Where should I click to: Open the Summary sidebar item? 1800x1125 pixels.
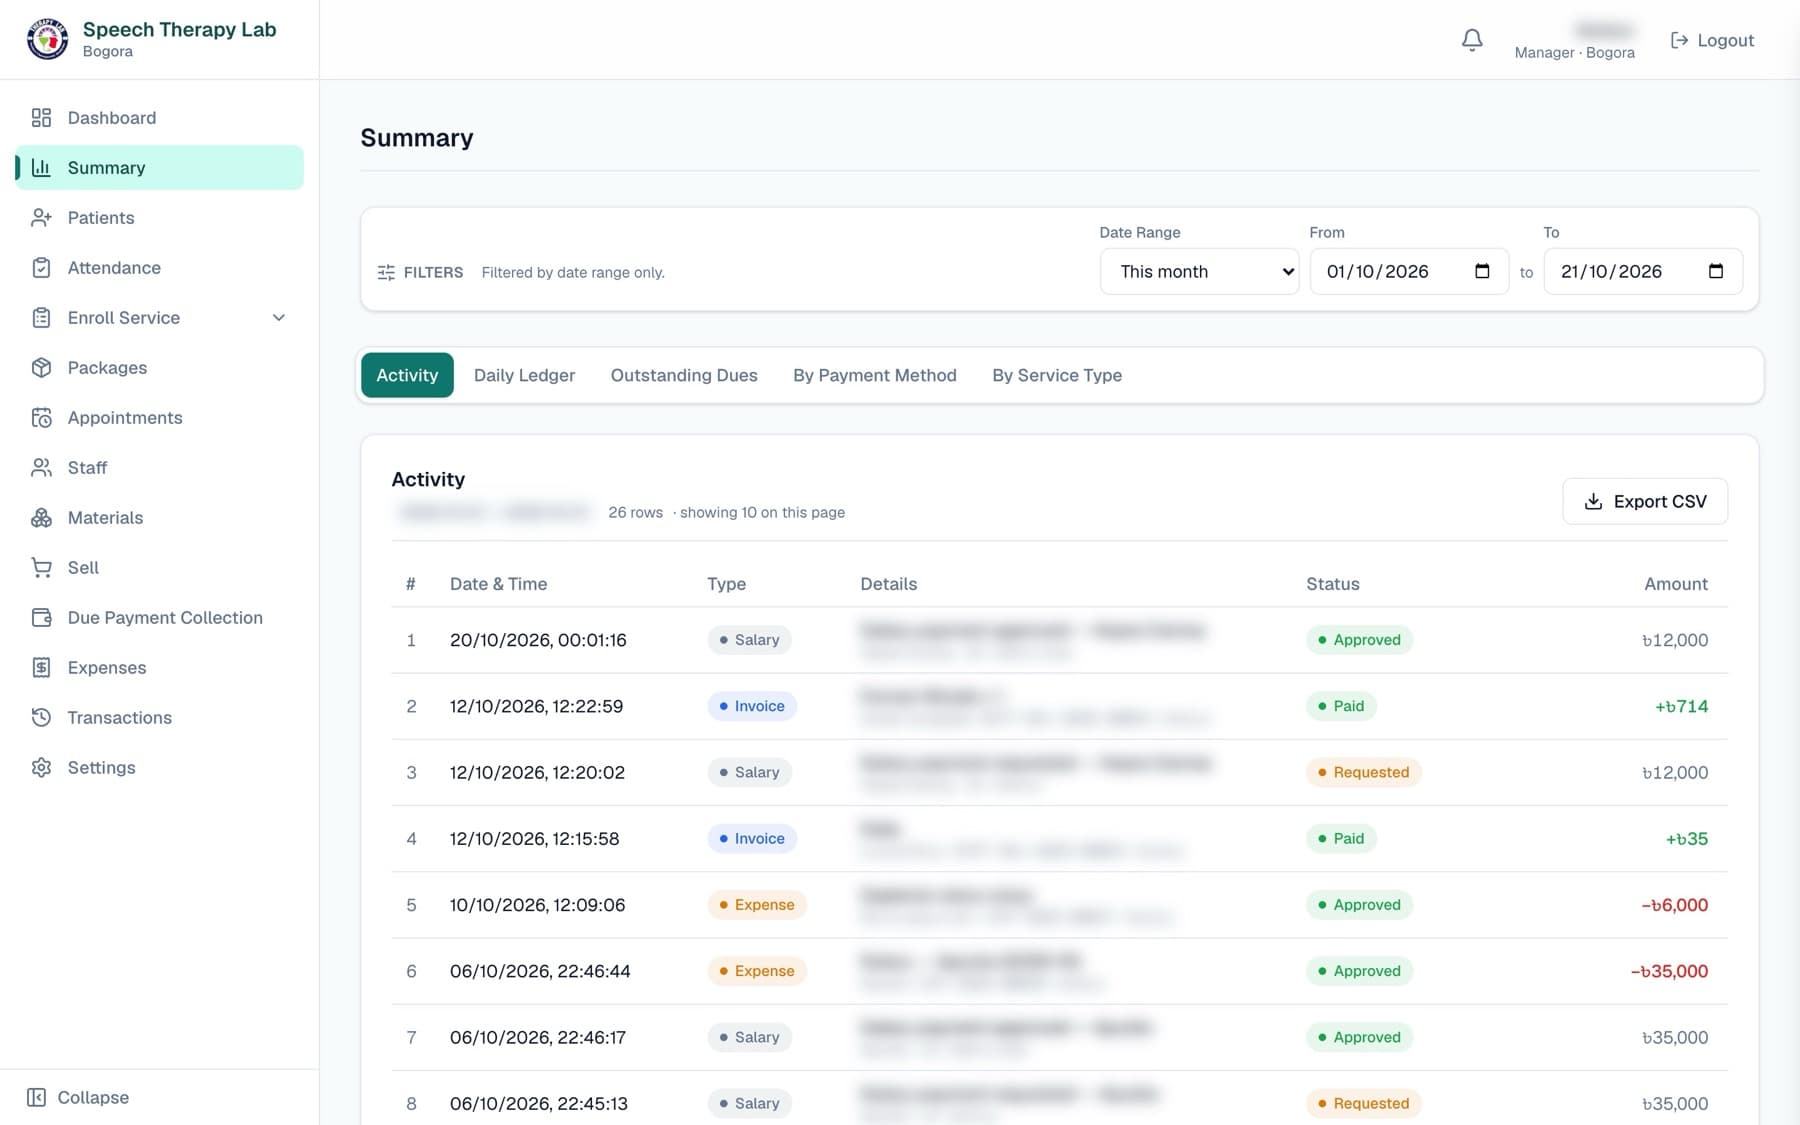(x=160, y=168)
